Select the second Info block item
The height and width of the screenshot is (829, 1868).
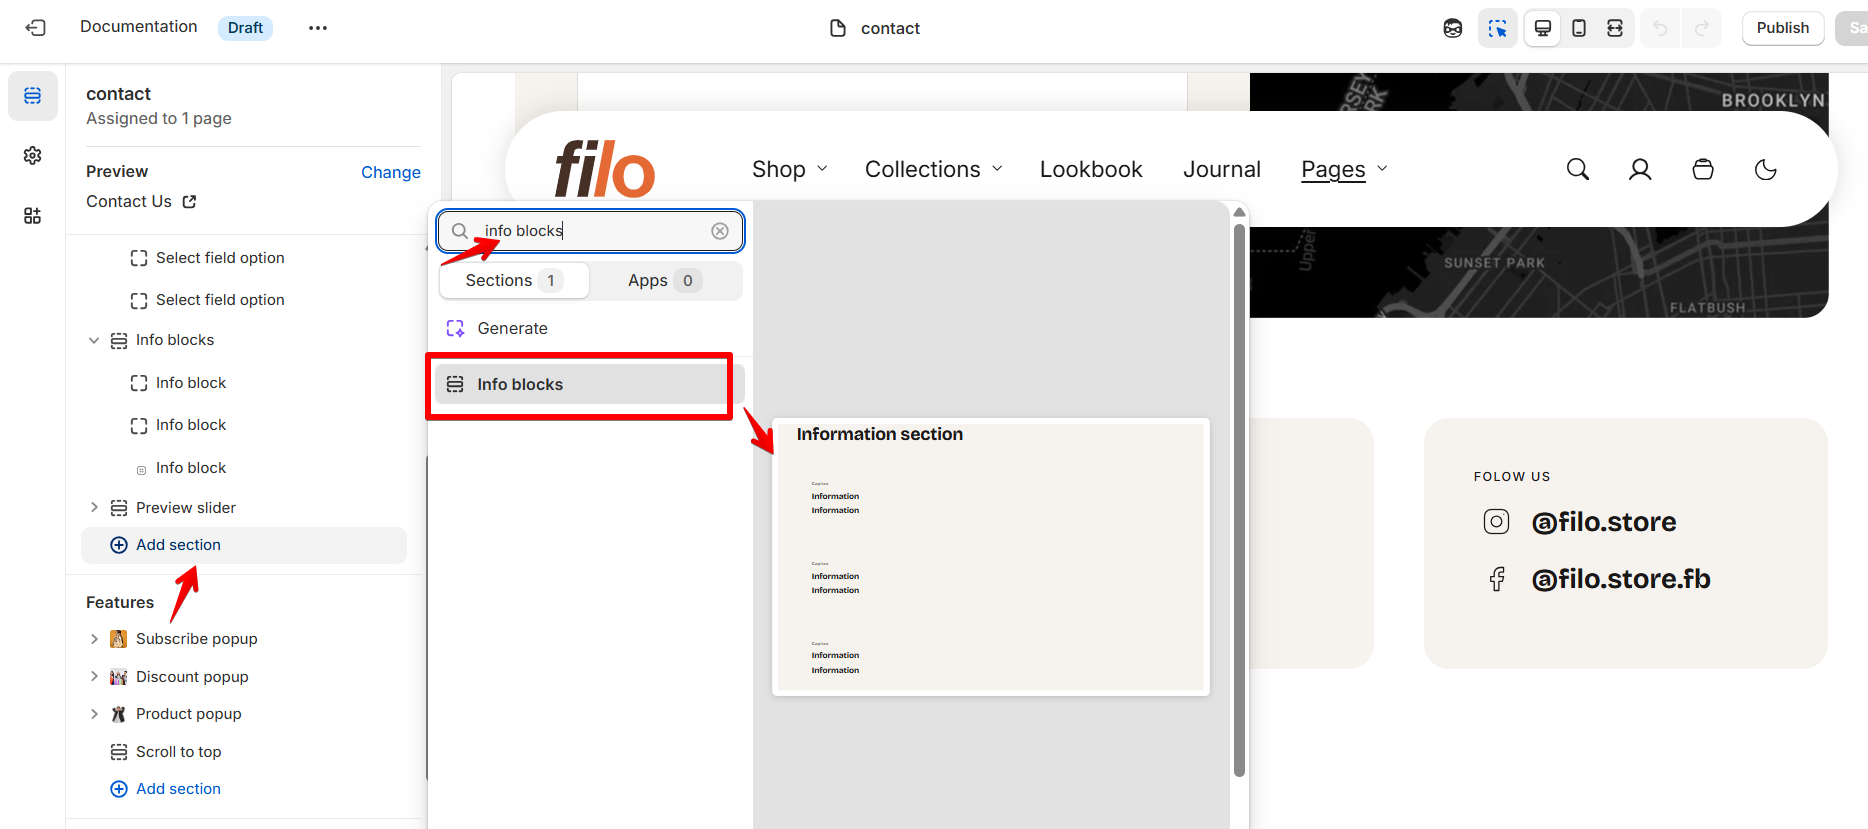click(191, 425)
